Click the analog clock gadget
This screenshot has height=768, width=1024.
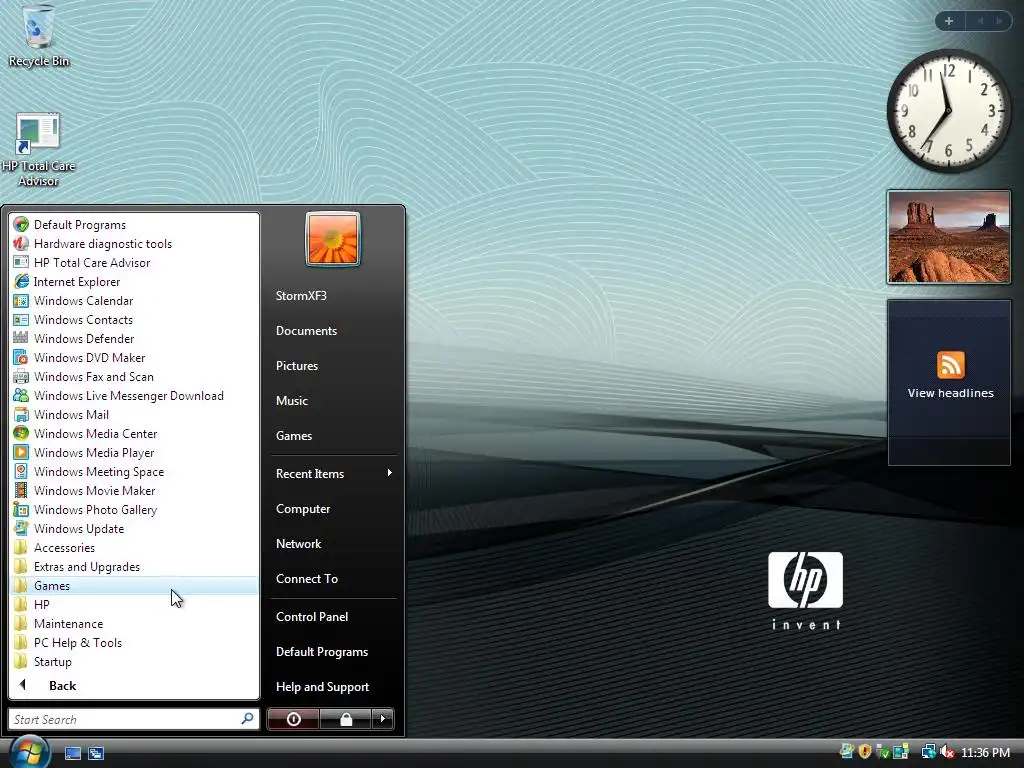[x=948, y=111]
